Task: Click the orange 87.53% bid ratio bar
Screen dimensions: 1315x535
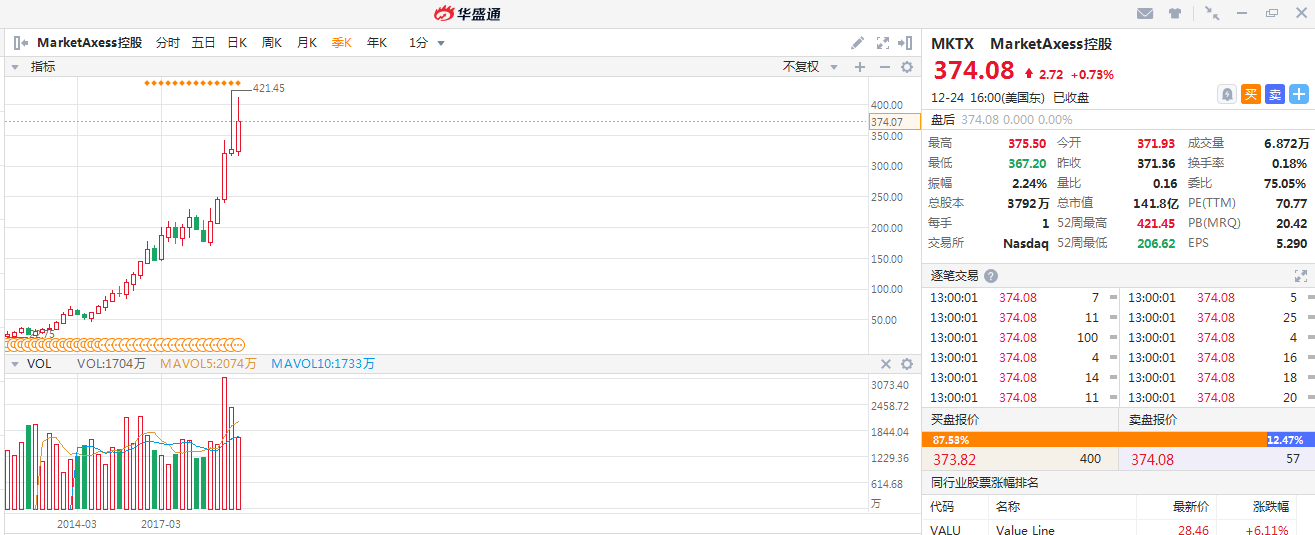Action: [x=1094, y=440]
